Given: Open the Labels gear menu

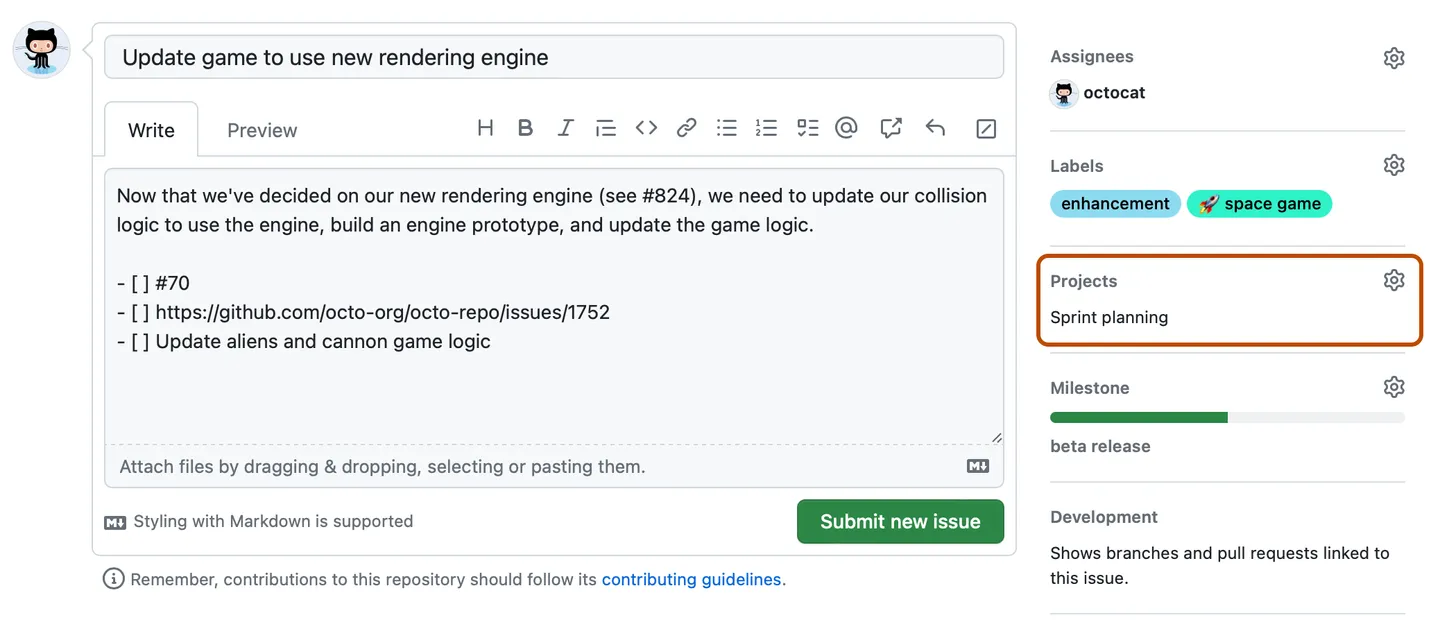Looking at the screenshot, I should pyautogui.click(x=1394, y=165).
